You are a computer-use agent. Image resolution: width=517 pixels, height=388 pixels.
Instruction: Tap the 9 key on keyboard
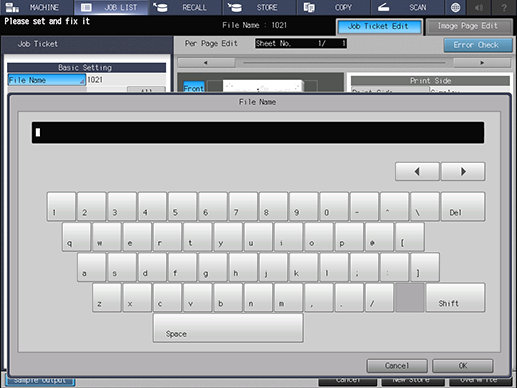(x=304, y=206)
